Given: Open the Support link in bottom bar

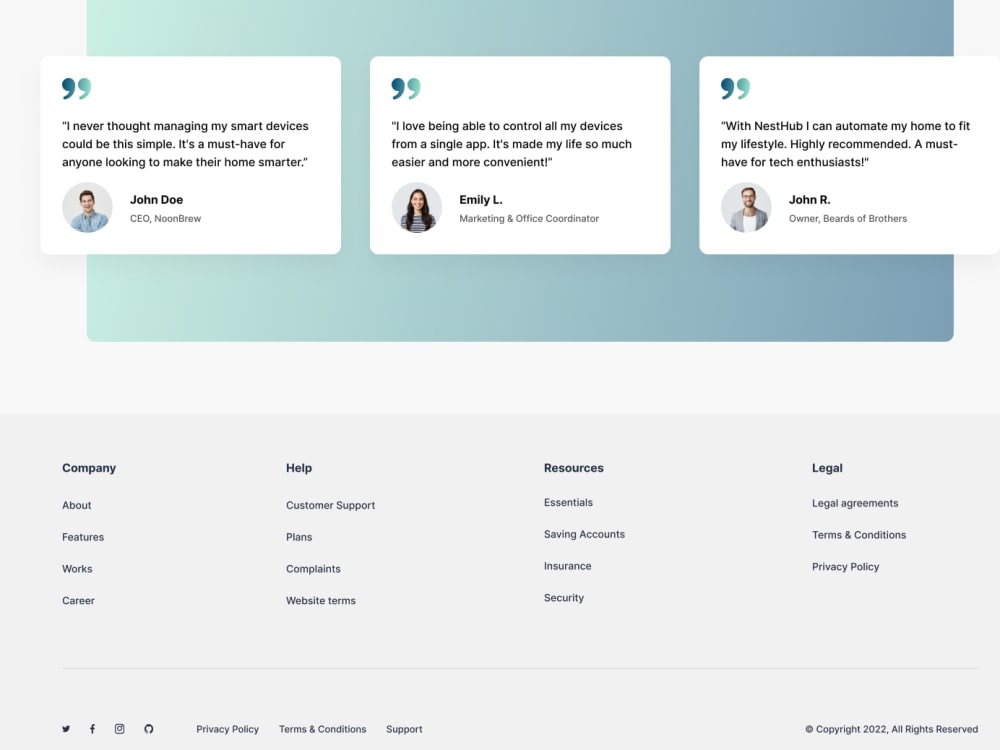Looking at the screenshot, I should (404, 729).
